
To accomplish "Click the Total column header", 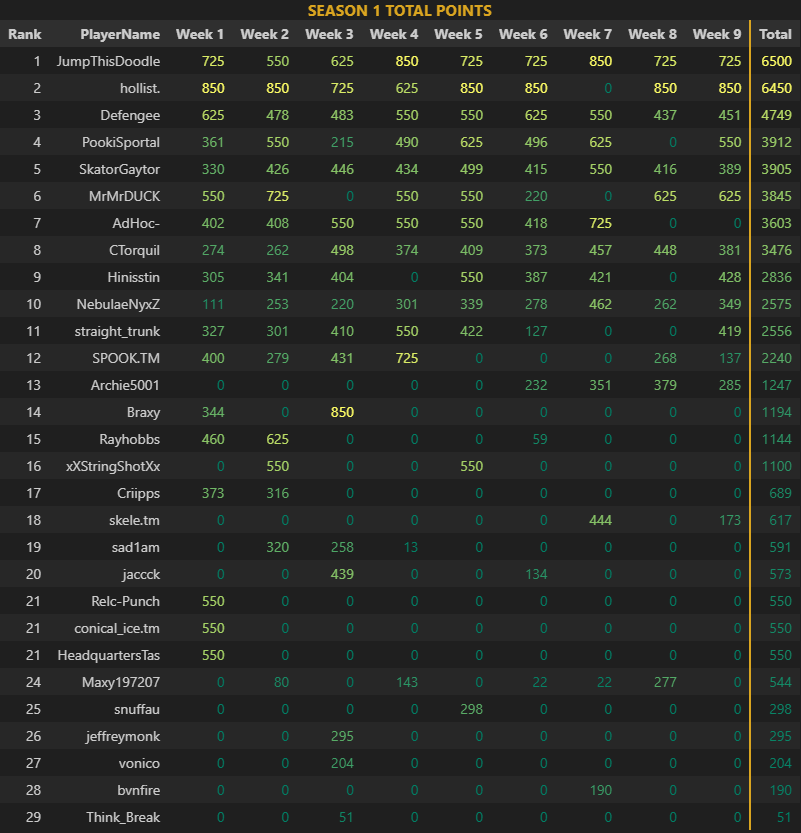I will point(776,34).
